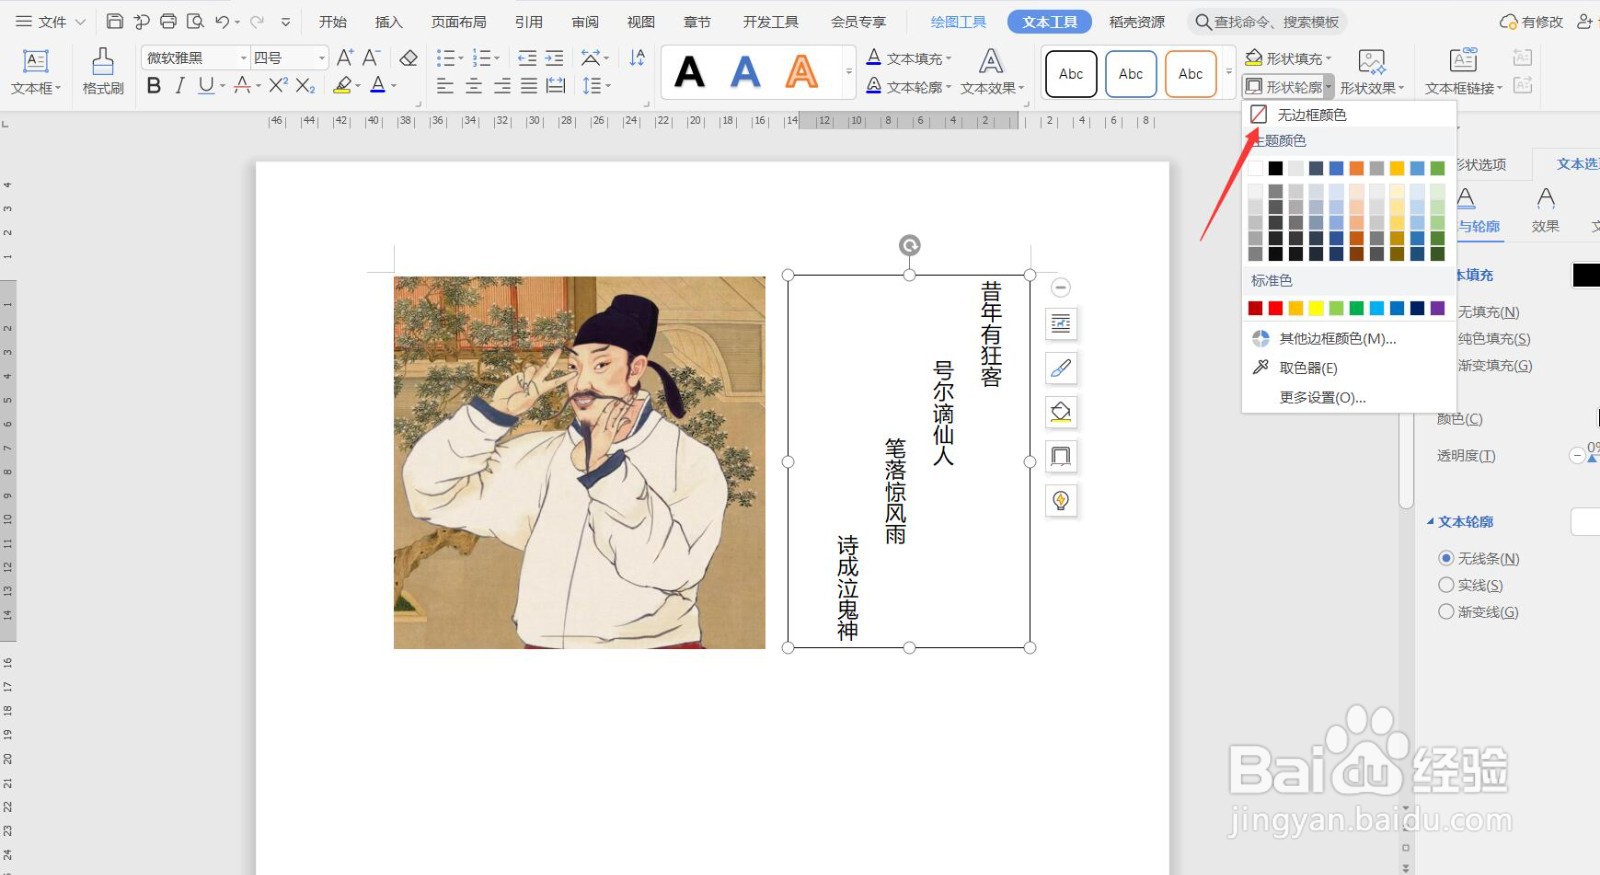Viewport: 1600px width, 875px height.
Task: Decrease font size with A- icon
Action: tap(371, 58)
